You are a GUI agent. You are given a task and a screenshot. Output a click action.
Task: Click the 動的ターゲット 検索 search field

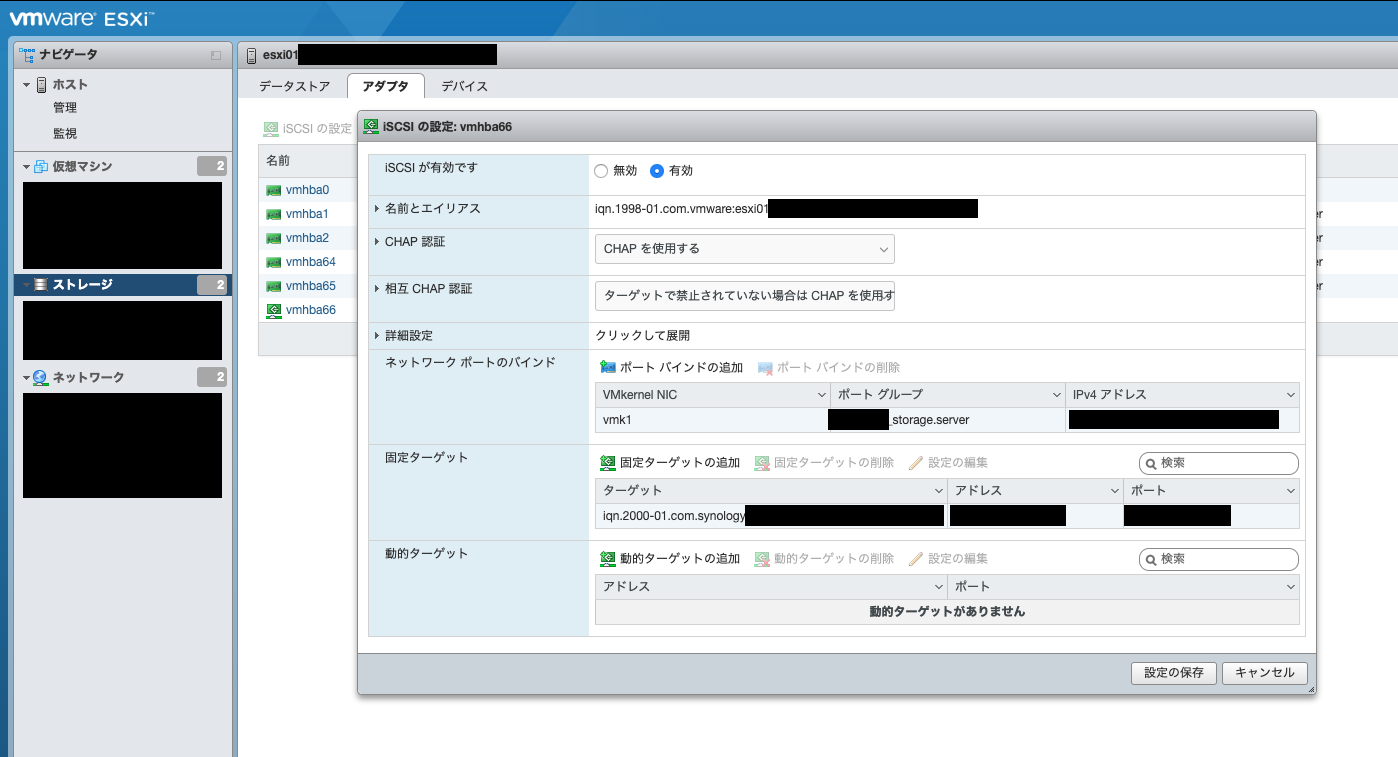(1219, 559)
